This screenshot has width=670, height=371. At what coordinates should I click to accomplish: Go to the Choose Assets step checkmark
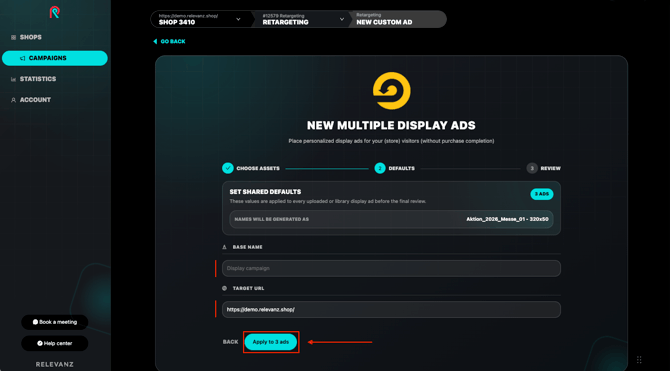coord(228,168)
